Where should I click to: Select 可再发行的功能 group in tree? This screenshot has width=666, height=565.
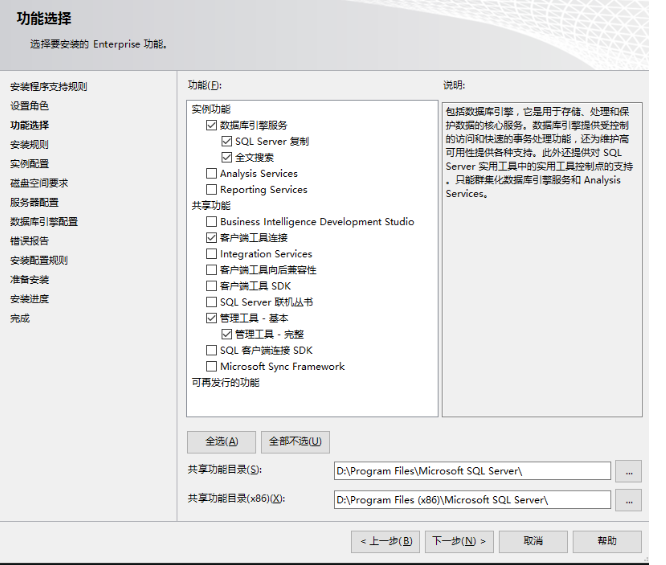pos(225,382)
